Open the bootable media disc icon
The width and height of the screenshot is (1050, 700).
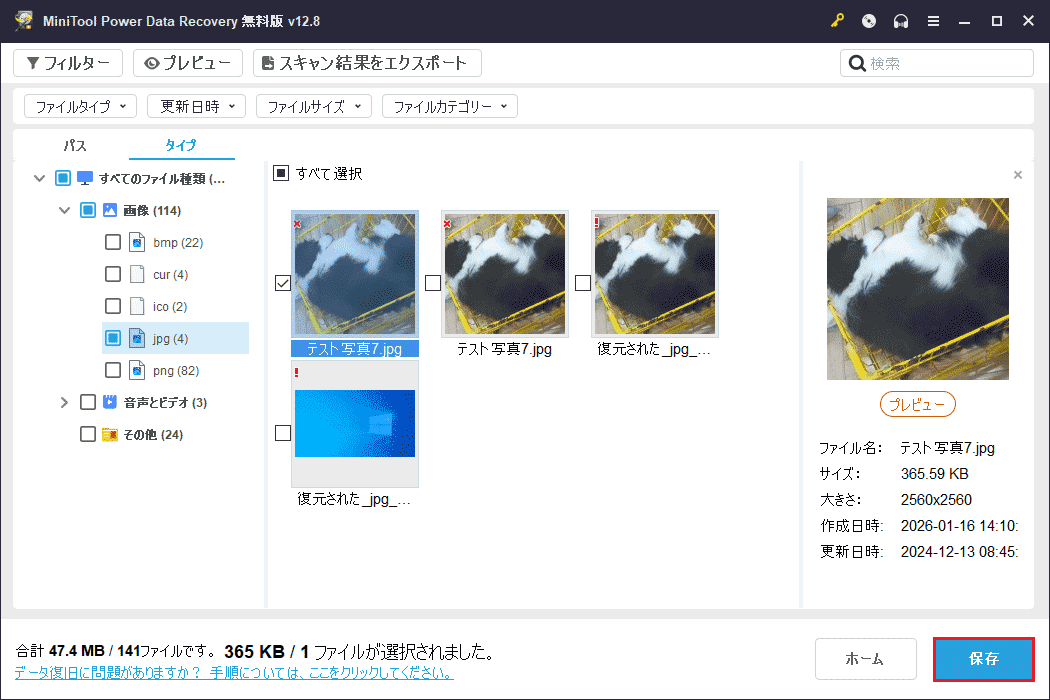tap(869, 20)
